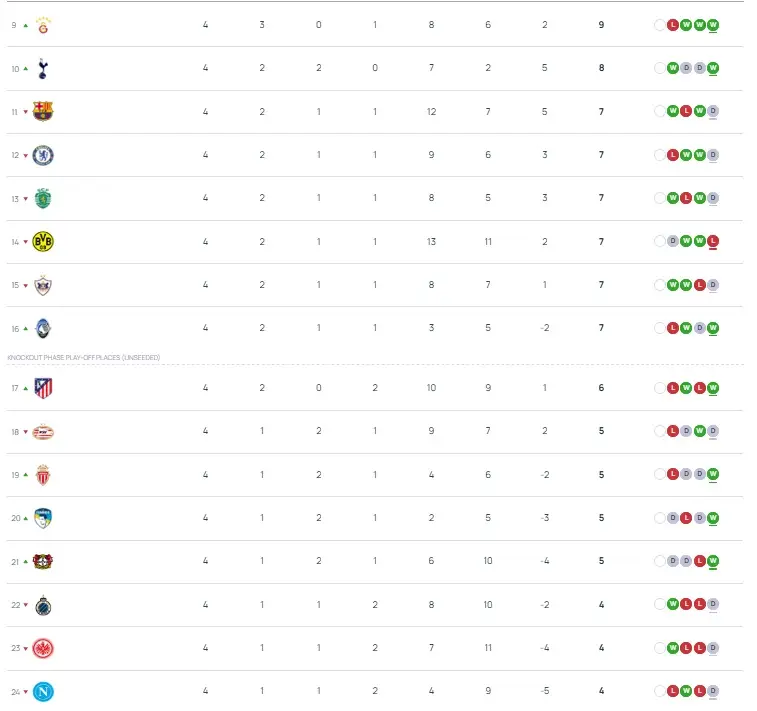Open the PSV Eindhoven badge

[43, 432]
